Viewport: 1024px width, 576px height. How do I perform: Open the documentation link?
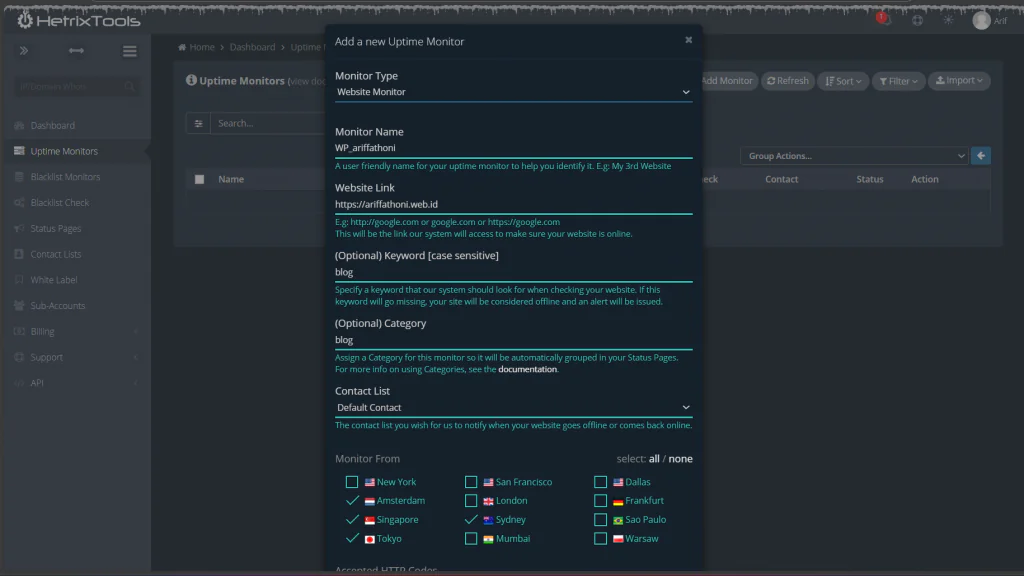pyautogui.click(x=527, y=369)
